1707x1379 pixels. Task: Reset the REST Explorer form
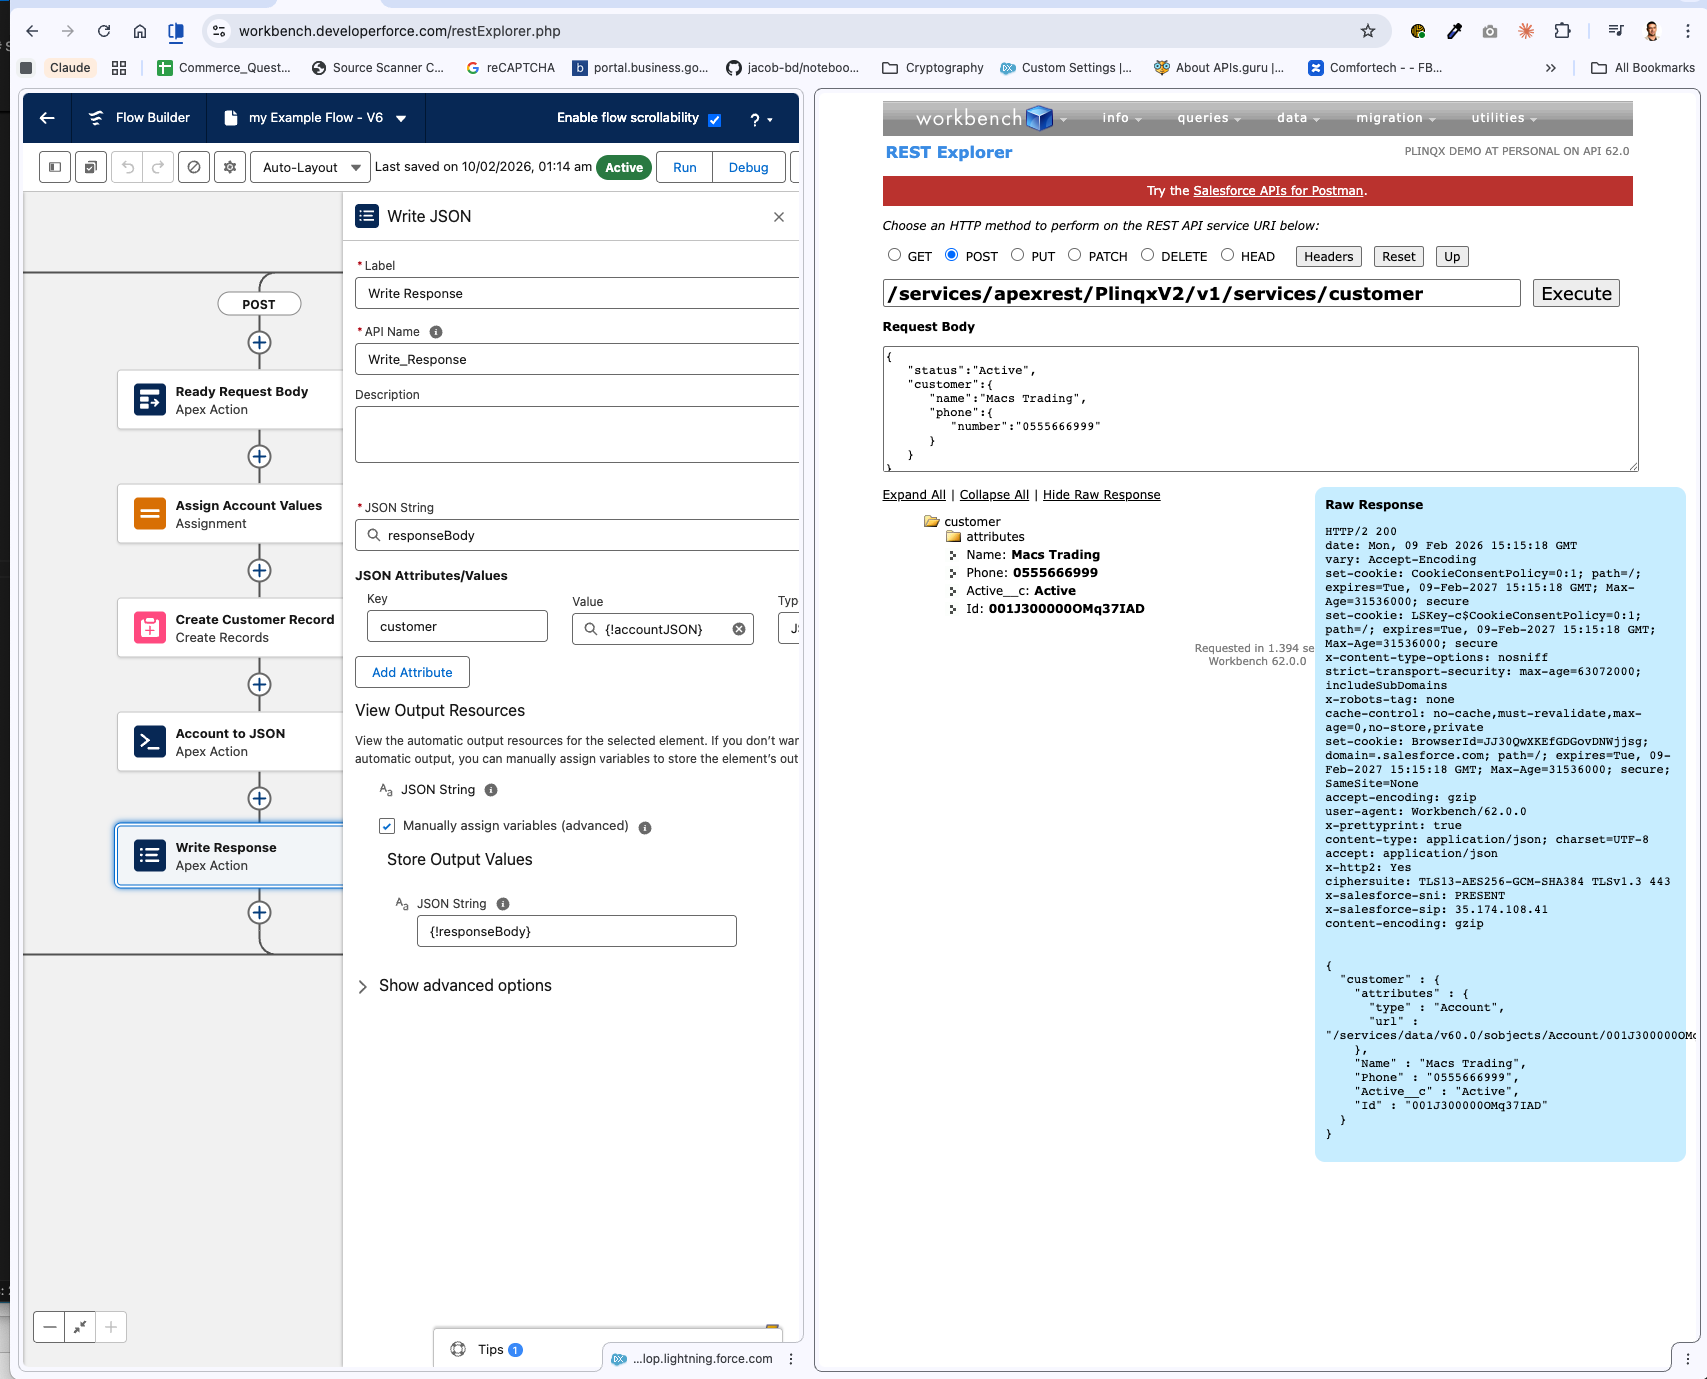pos(1398,256)
